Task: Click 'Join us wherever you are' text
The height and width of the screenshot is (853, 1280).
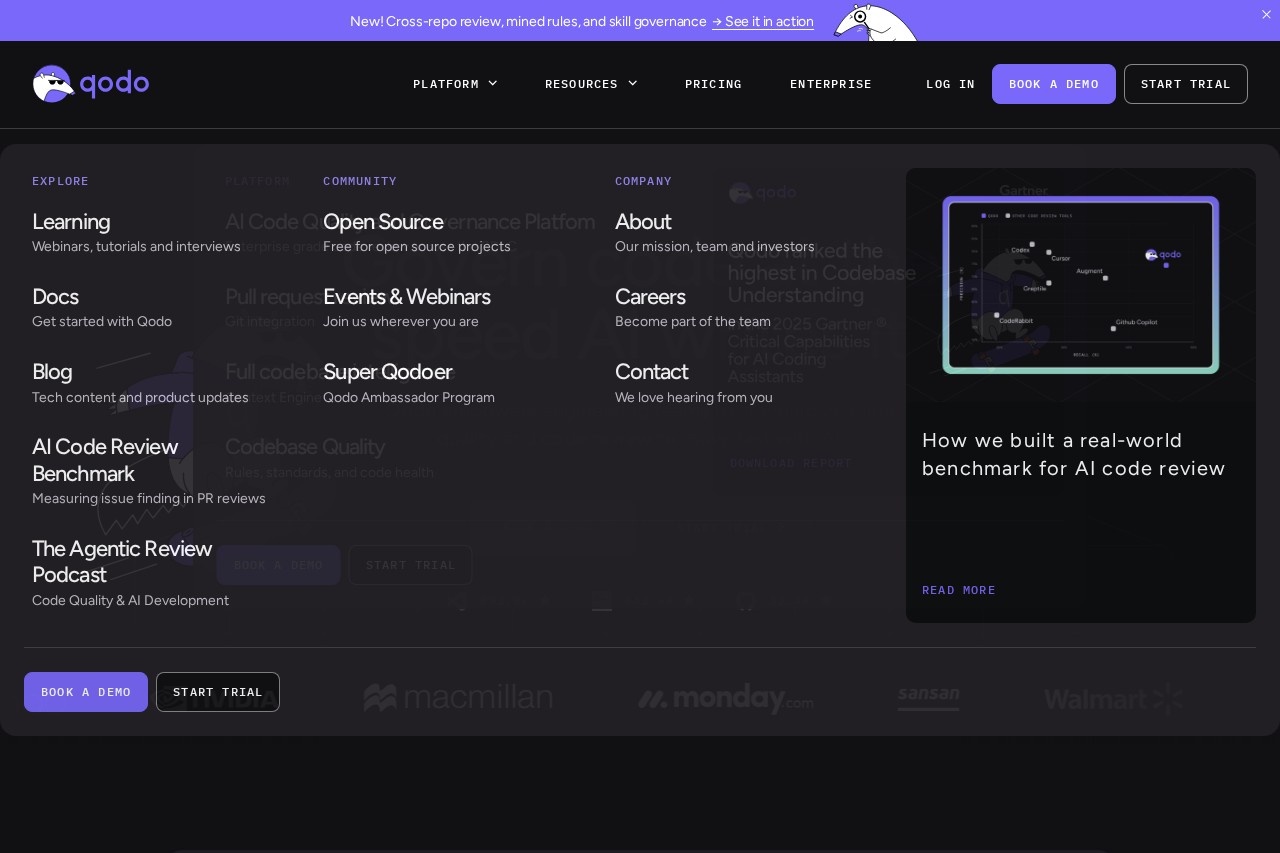Action: click(401, 321)
